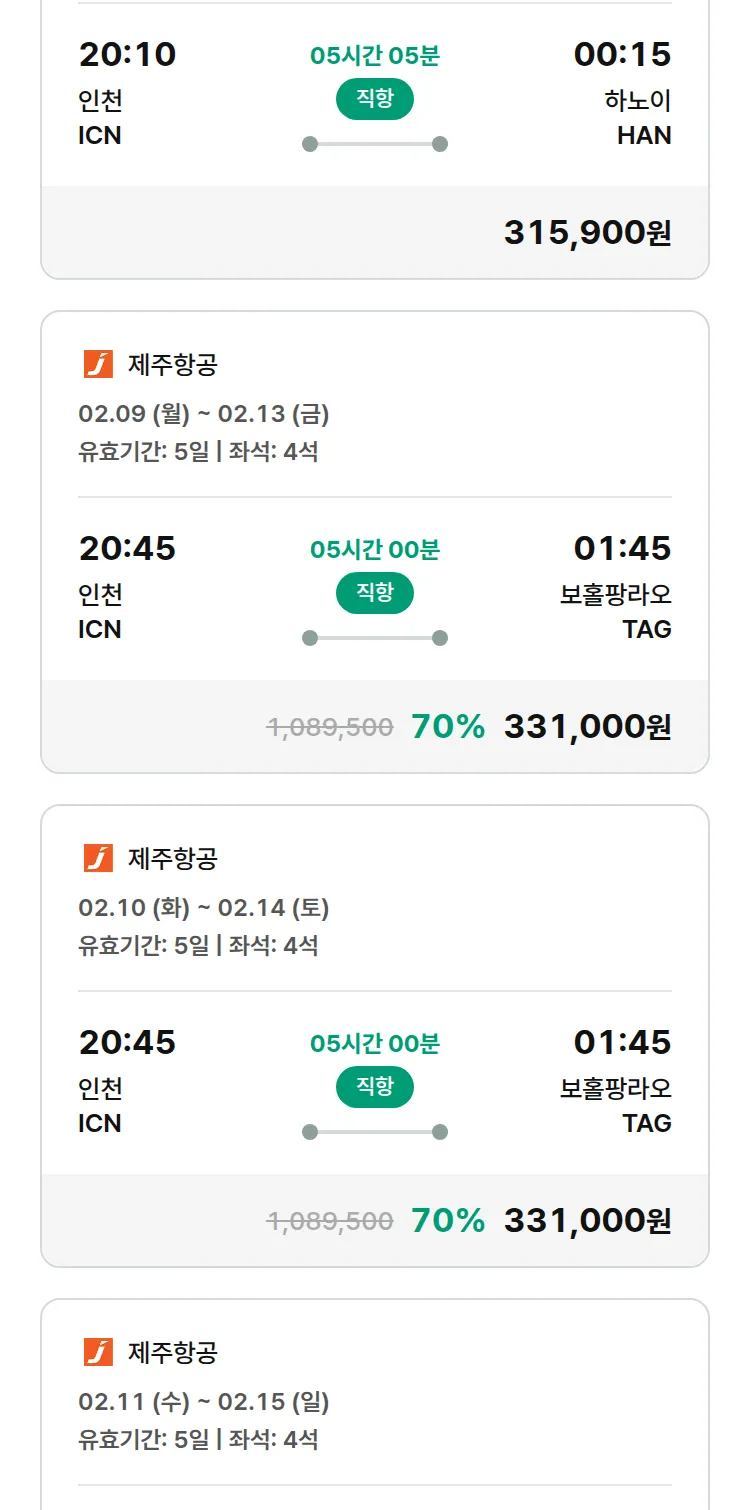
Task: Tap the 직항 badge on 02.09 flight
Action: click(x=375, y=593)
